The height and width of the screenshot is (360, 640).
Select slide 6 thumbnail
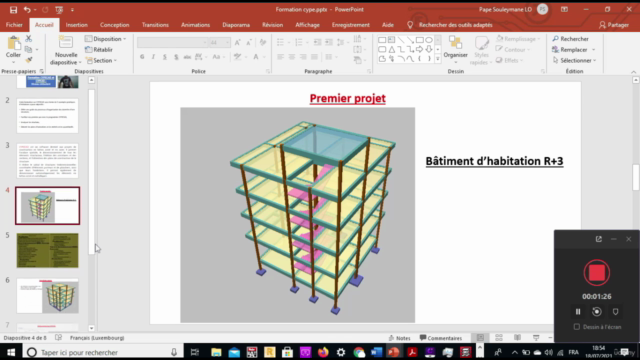pyautogui.click(x=47, y=296)
